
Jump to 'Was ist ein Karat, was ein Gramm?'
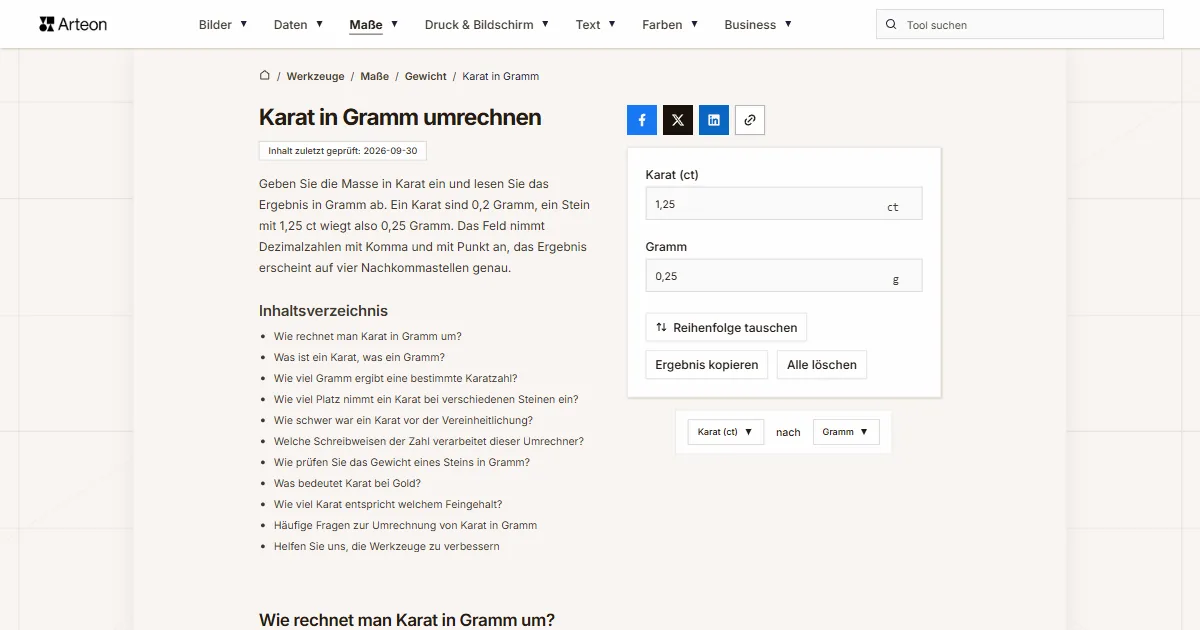click(x=359, y=357)
